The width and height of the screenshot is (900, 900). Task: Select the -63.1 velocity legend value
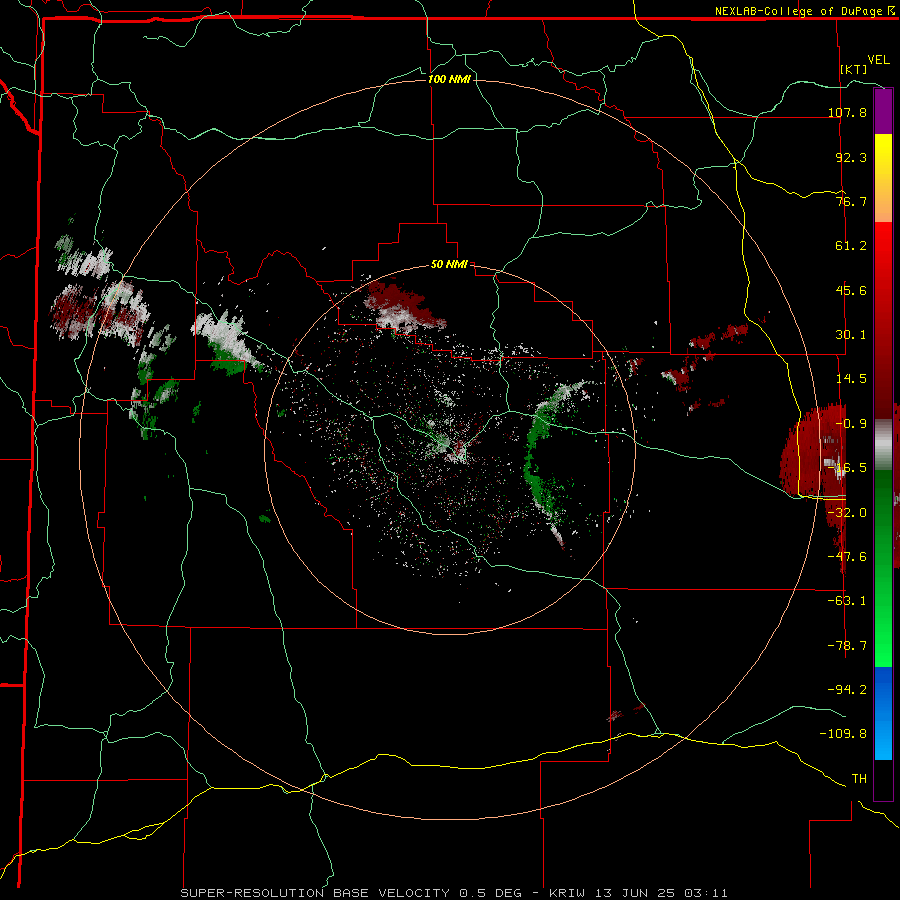pyautogui.click(x=847, y=601)
